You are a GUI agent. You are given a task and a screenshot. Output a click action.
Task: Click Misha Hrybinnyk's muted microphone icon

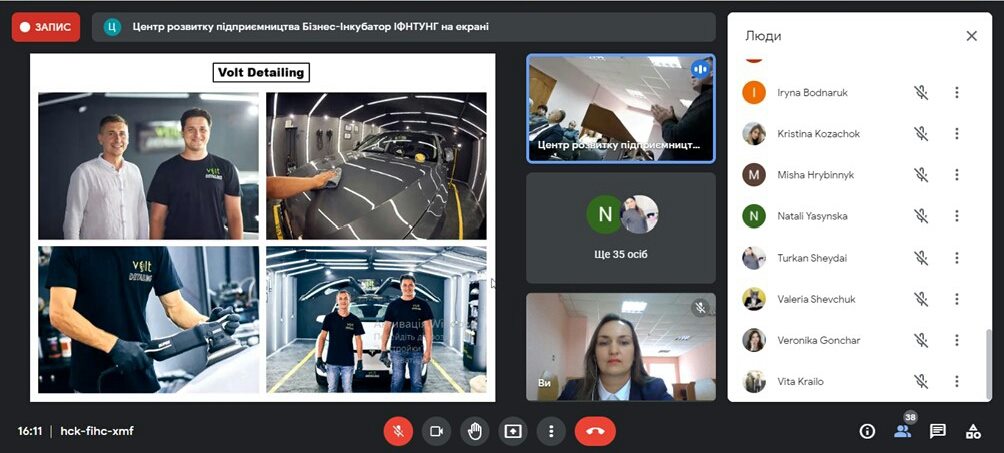click(921, 174)
